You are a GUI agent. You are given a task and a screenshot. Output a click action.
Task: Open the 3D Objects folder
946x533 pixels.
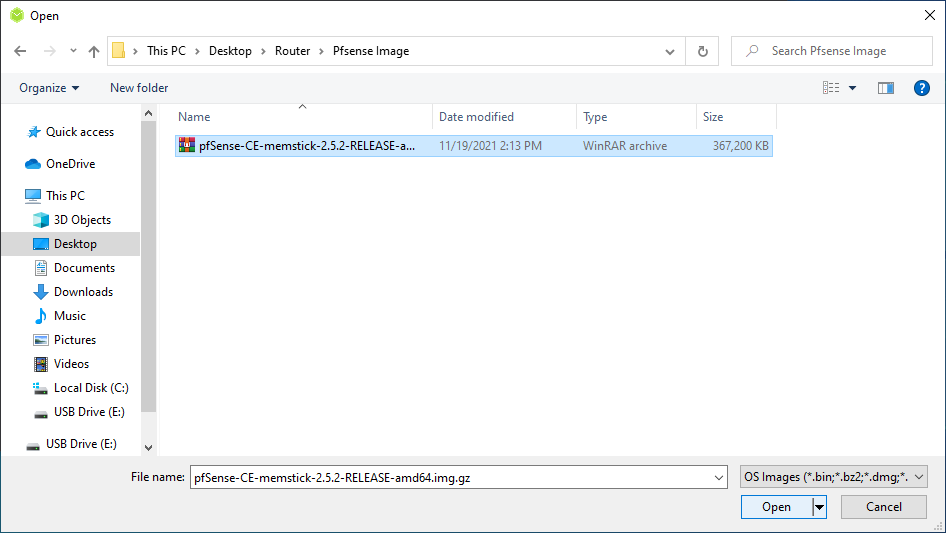tap(83, 220)
